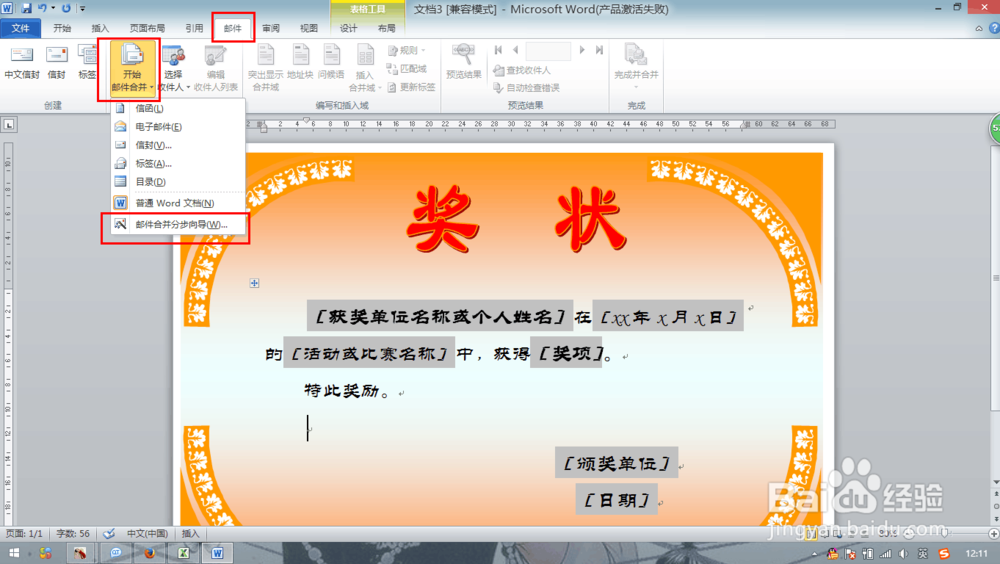Click the award placeholder [奖项]
Screen dimensions: 1000x564
click(566, 353)
